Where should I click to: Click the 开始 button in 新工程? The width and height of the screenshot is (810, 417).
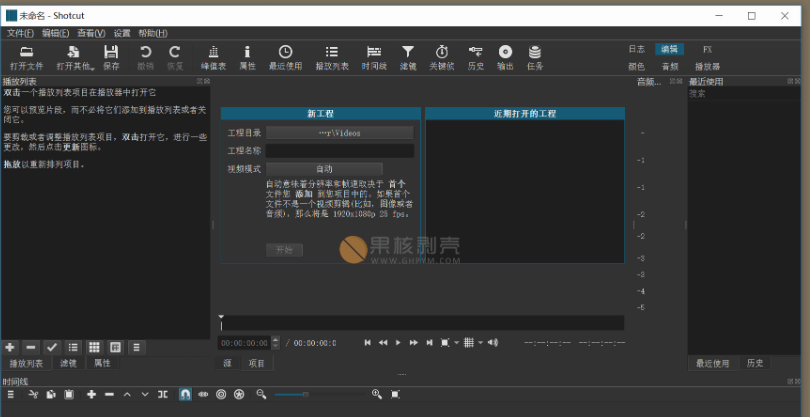(x=284, y=250)
